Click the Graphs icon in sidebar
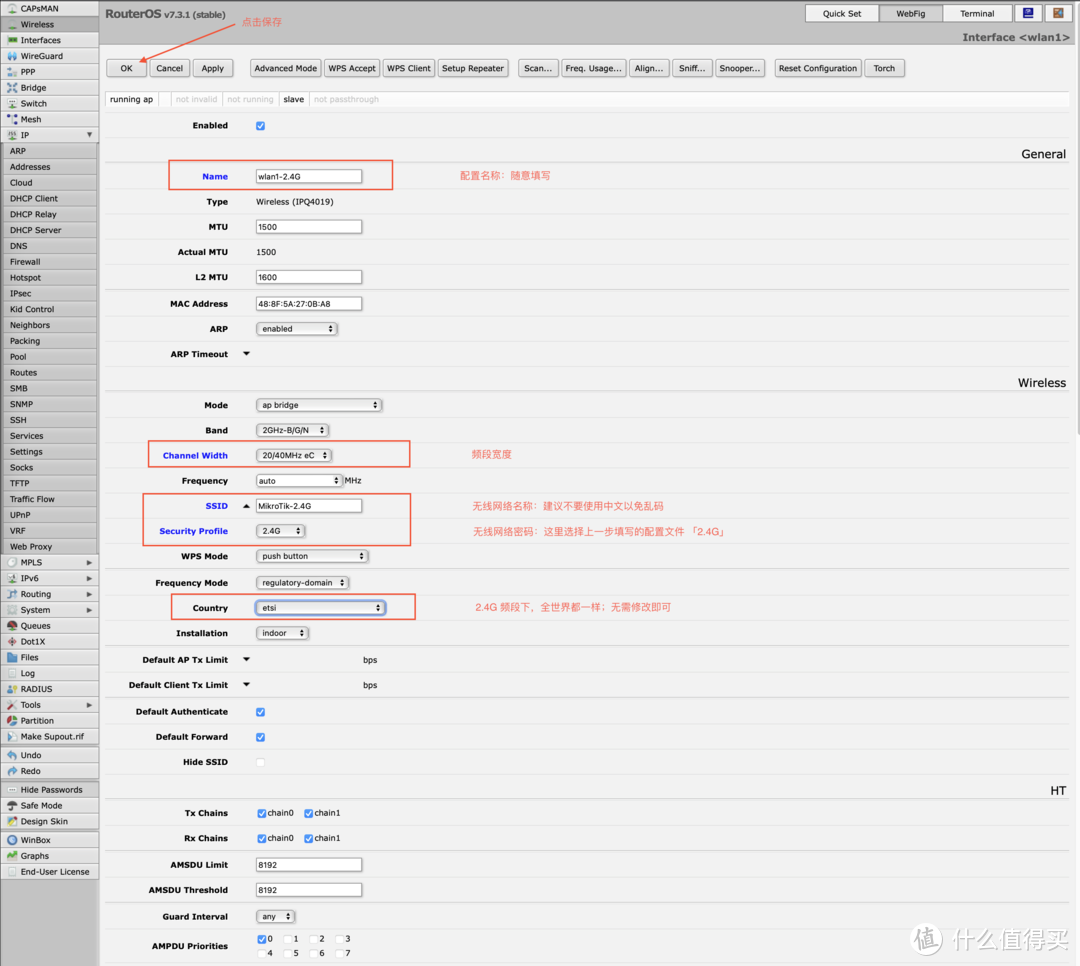The width and height of the screenshot is (1080, 966). pos(12,856)
